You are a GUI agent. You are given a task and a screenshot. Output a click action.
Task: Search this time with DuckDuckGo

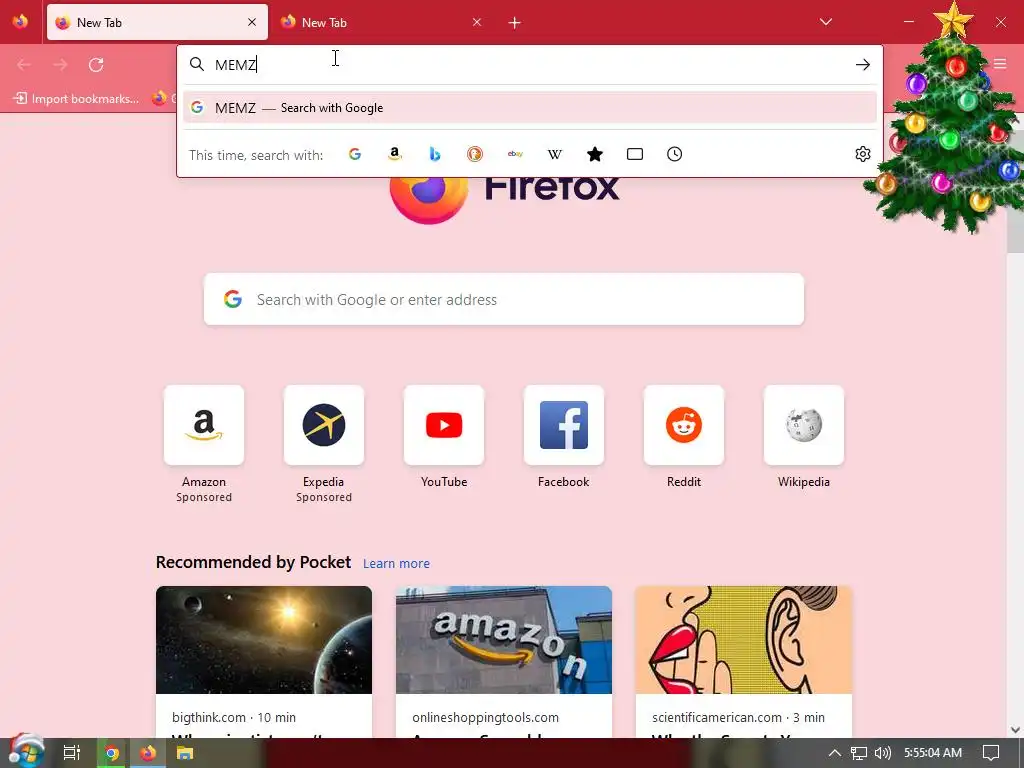click(x=475, y=154)
